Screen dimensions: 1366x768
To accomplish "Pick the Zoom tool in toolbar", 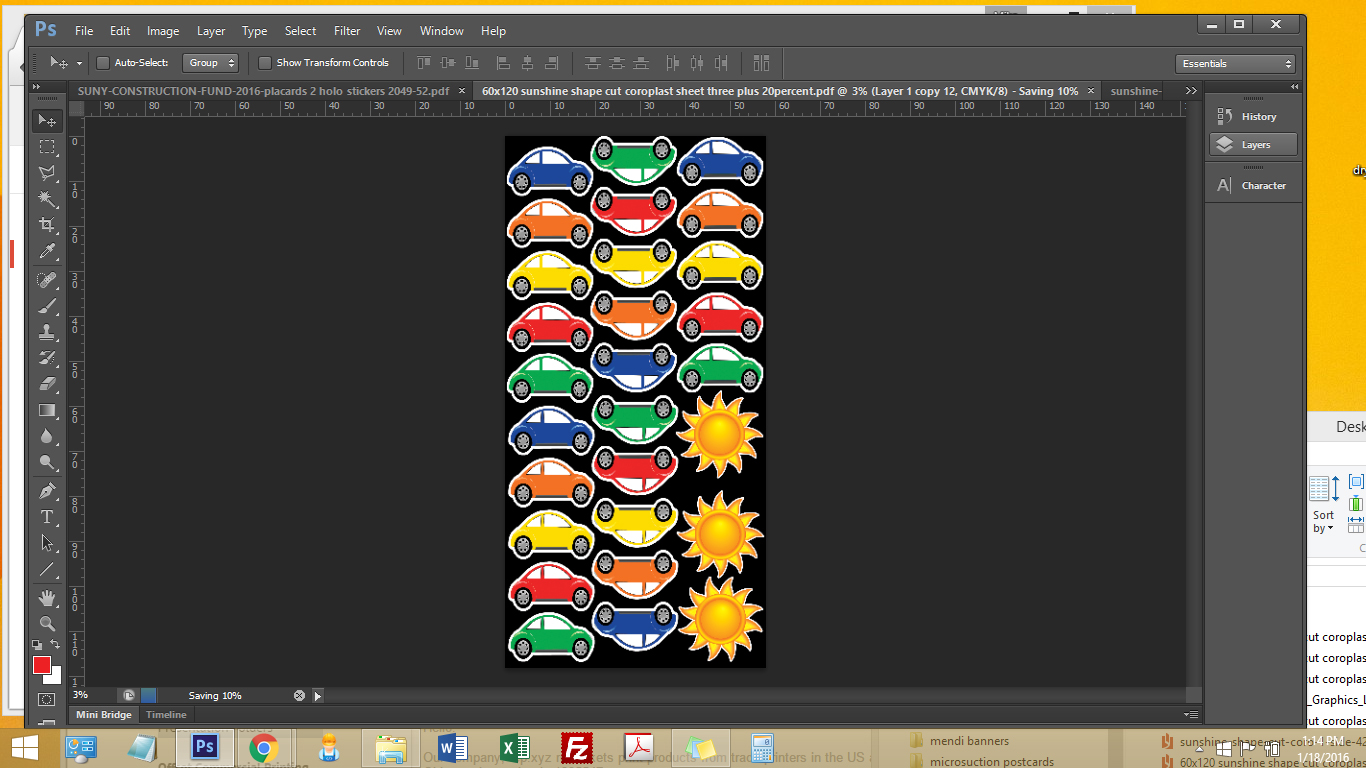I will (47, 623).
